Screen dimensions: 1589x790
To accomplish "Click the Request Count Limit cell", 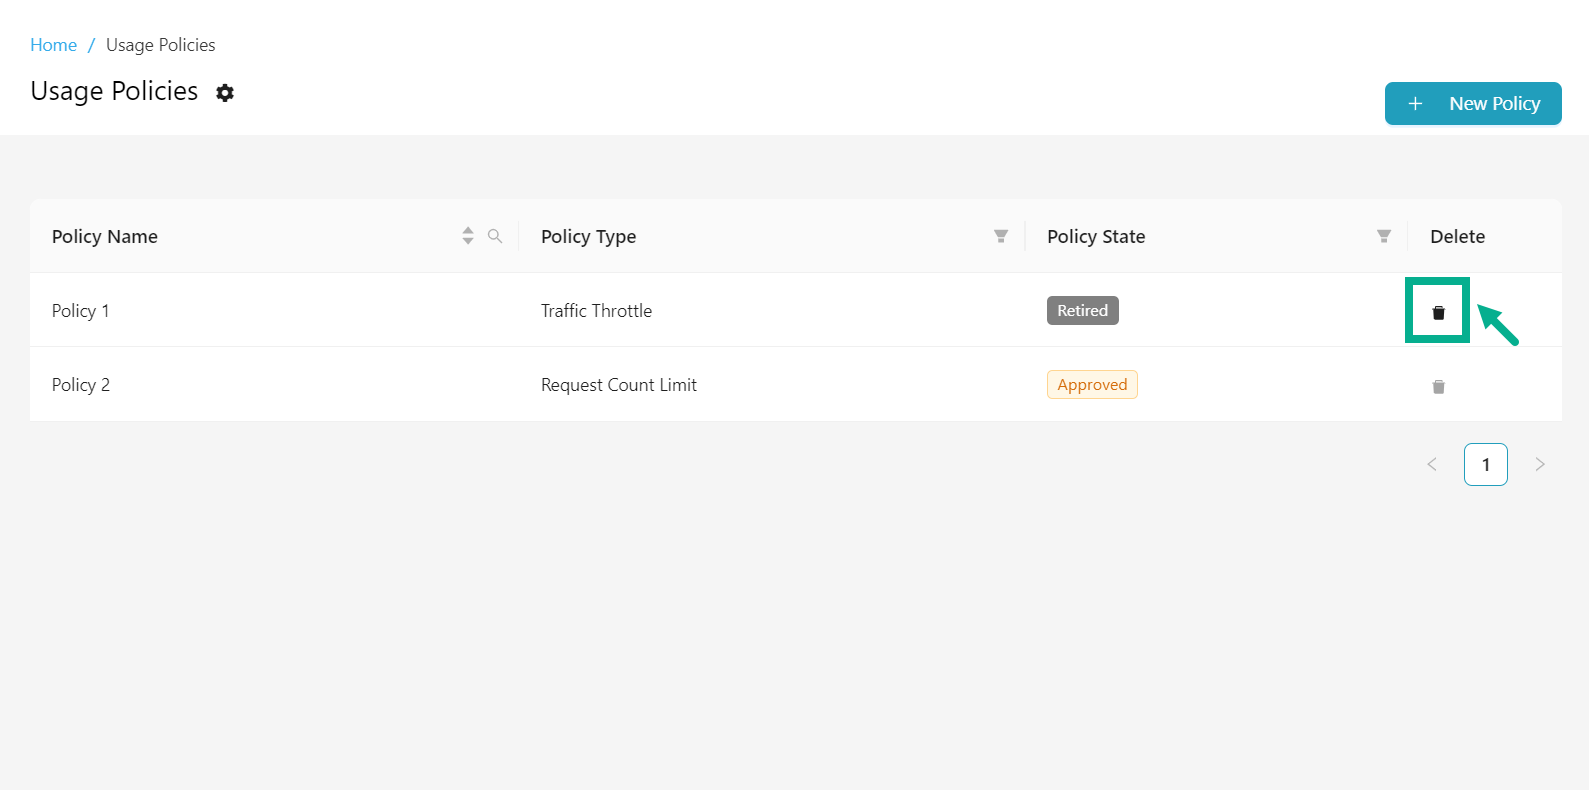I will (x=619, y=385).
